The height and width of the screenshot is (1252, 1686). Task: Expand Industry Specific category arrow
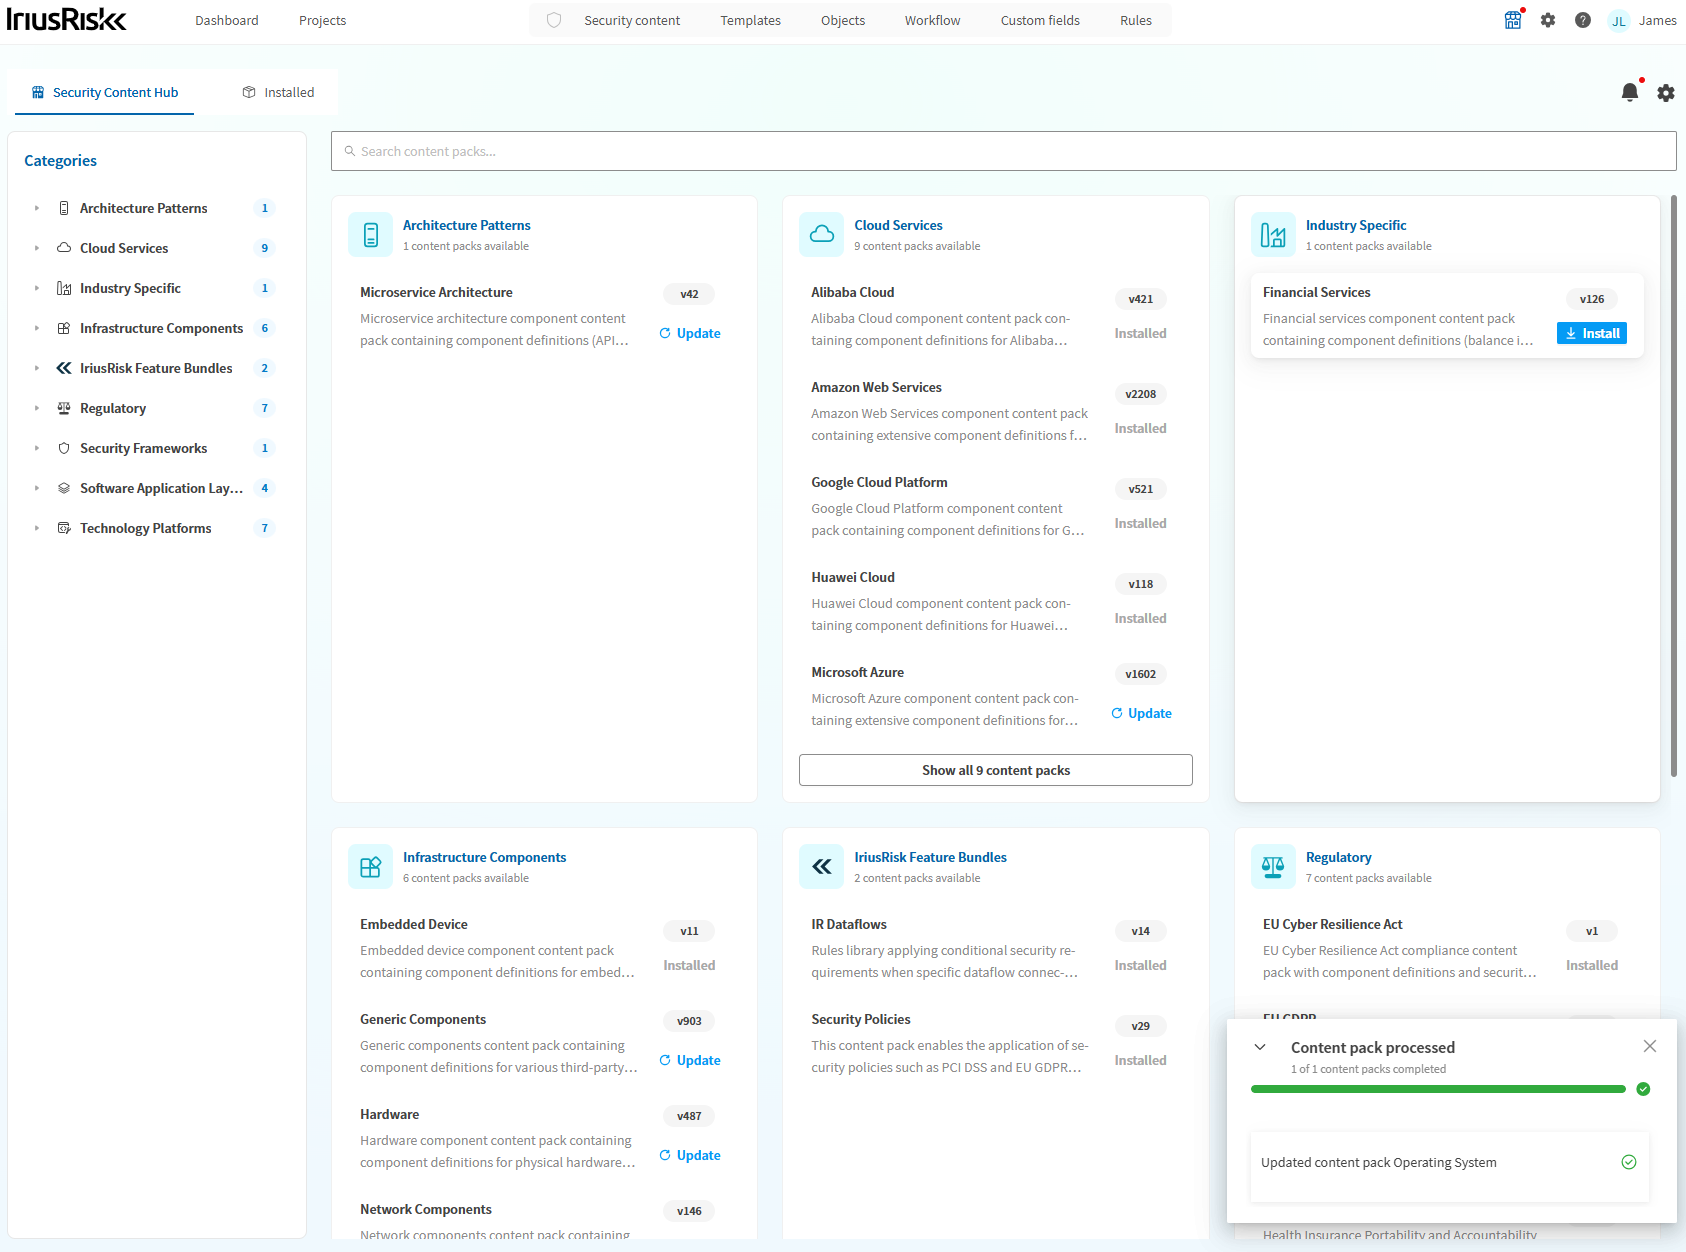(37, 288)
